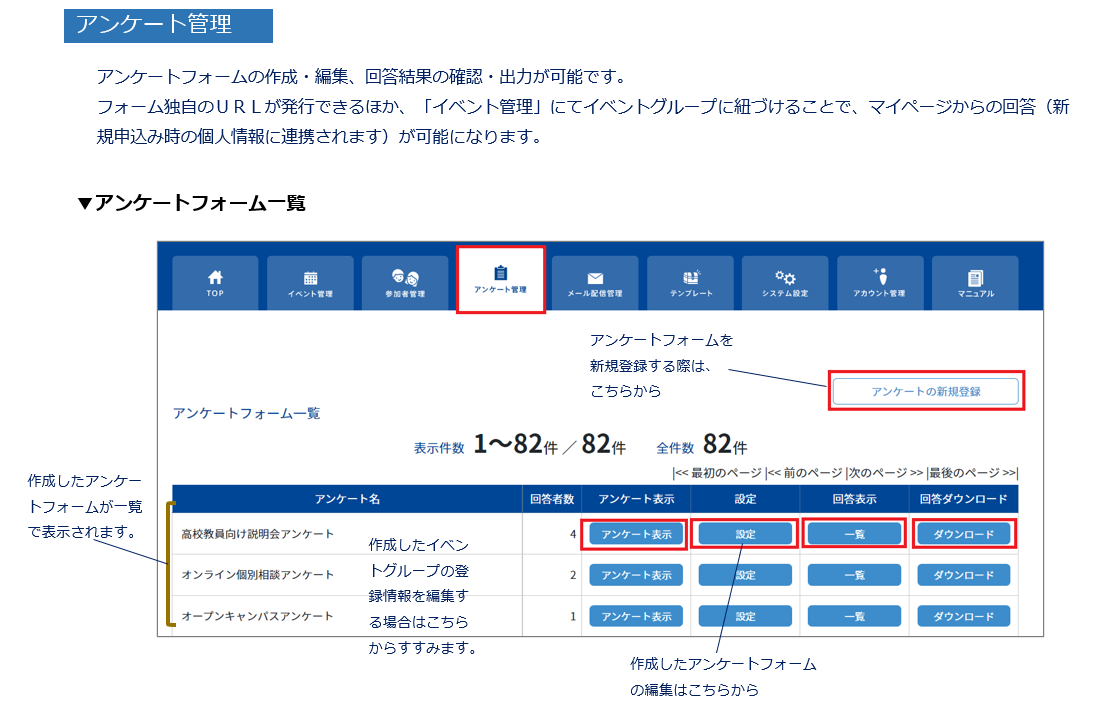Image resolution: width=1119 pixels, height=717 pixels.
Task: Click 一覧 for オープンキャンパスアンケート
Action: point(854,616)
